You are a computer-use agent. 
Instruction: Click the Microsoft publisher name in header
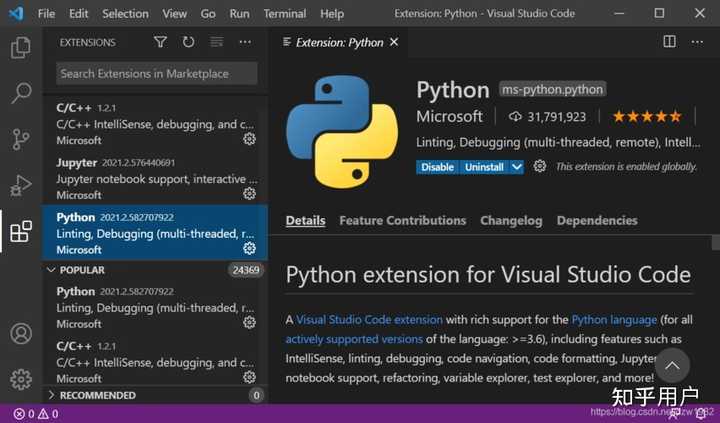click(x=450, y=117)
